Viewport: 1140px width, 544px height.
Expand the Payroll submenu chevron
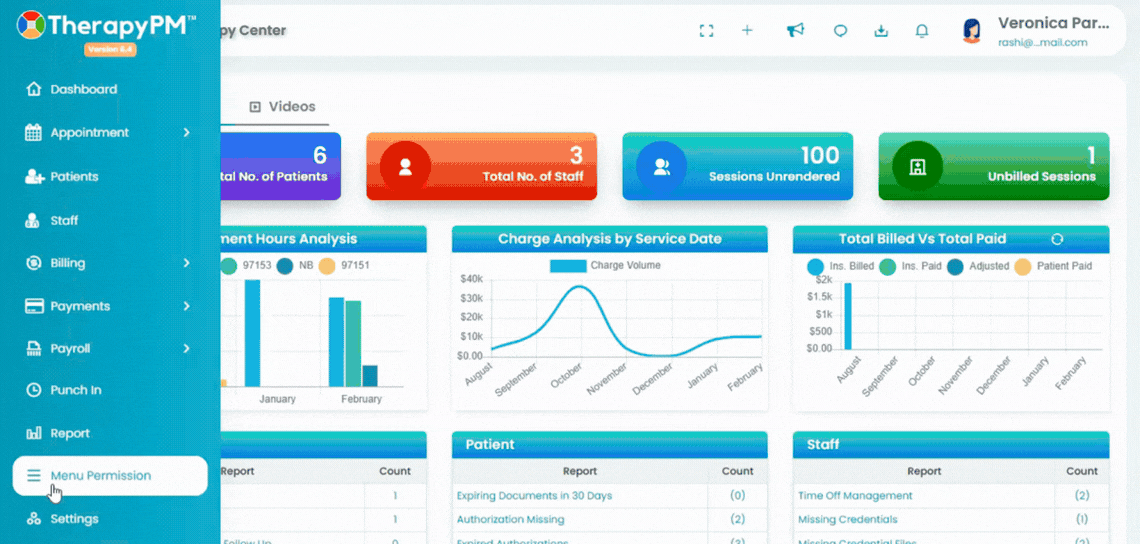(187, 348)
